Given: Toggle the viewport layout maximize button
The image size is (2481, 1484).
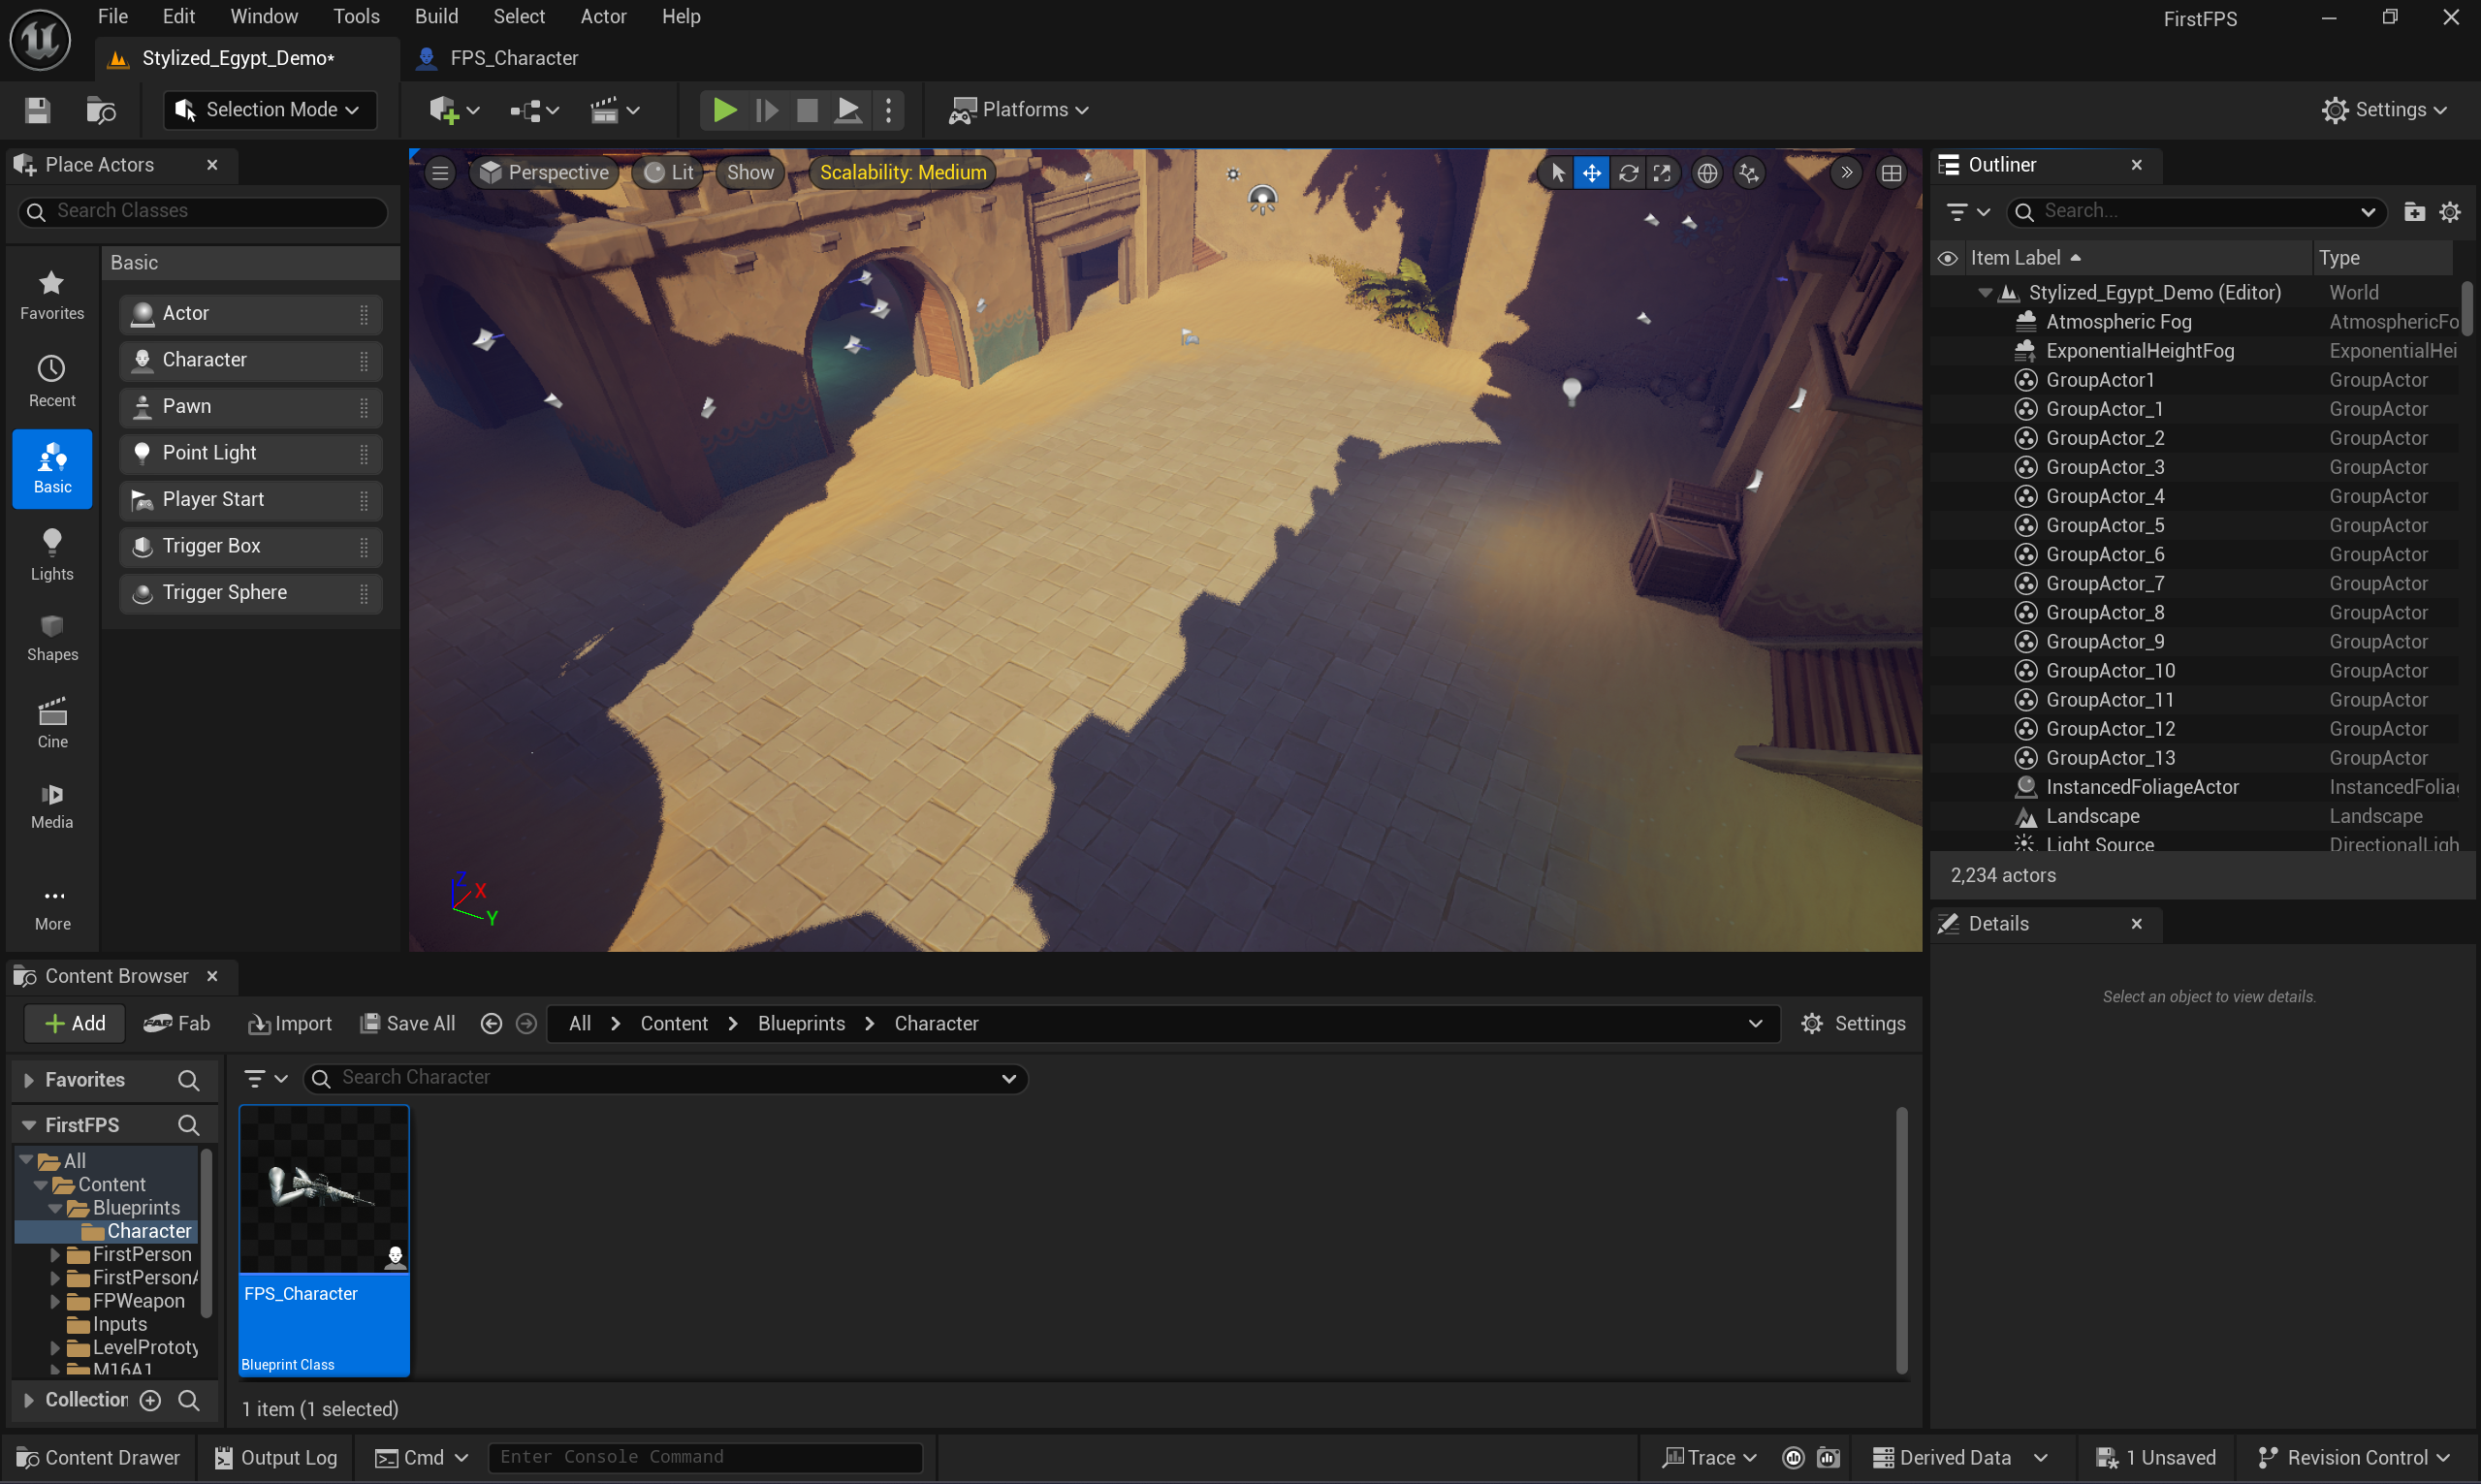Looking at the screenshot, I should (1891, 173).
